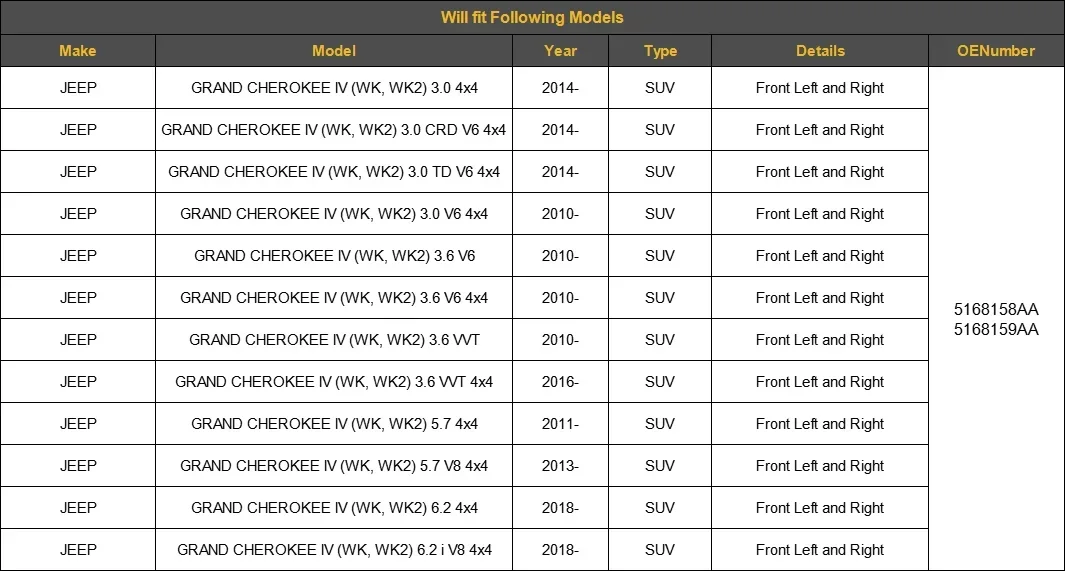
Task: Select the Make column header
Action: click(x=78, y=51)
